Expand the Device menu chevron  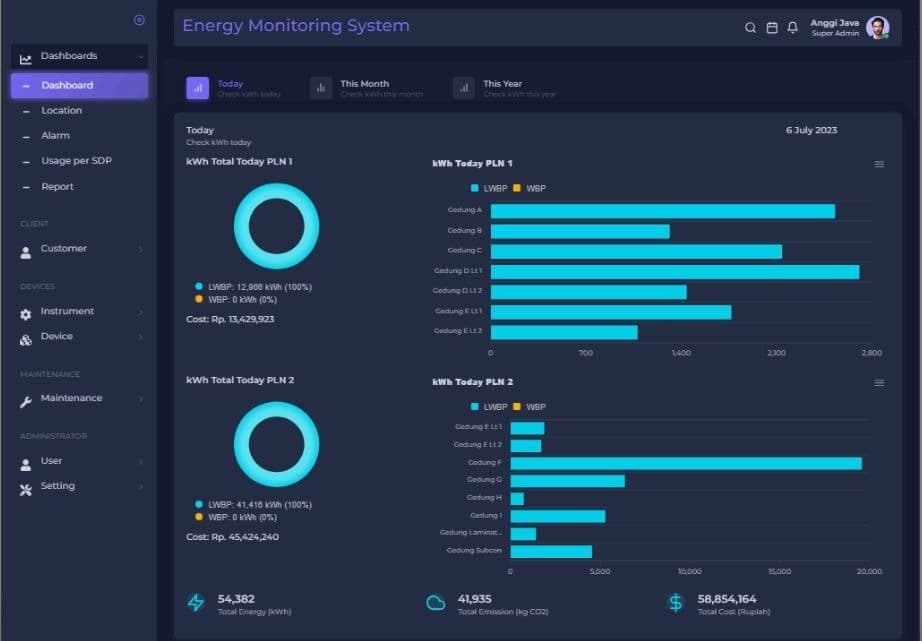click(141, 337)
